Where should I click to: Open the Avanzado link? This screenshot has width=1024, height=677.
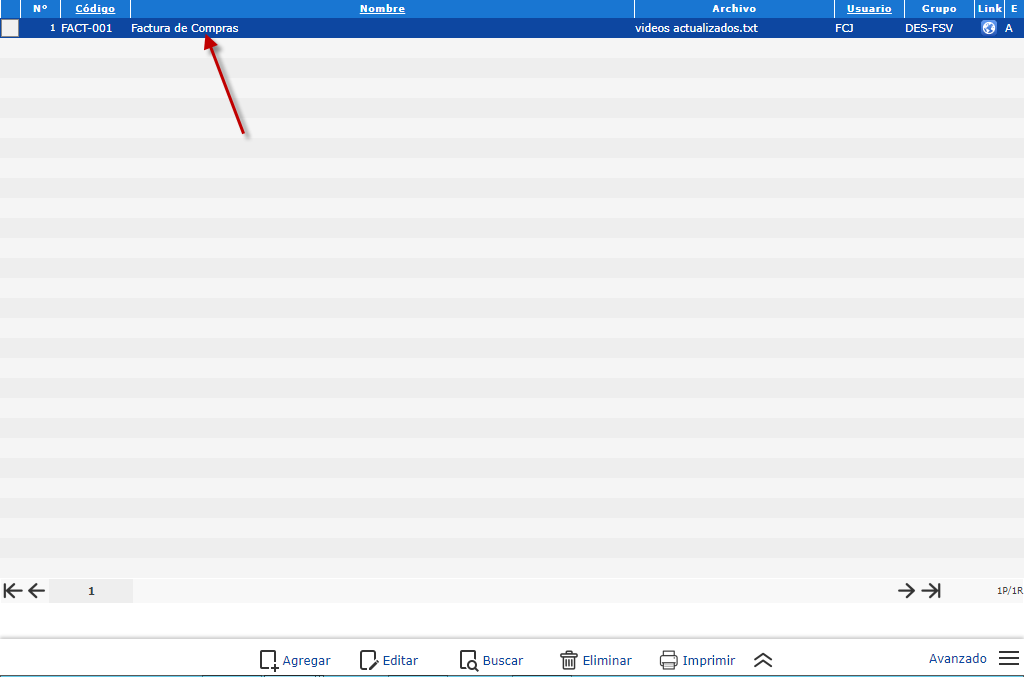pos(957,658)
